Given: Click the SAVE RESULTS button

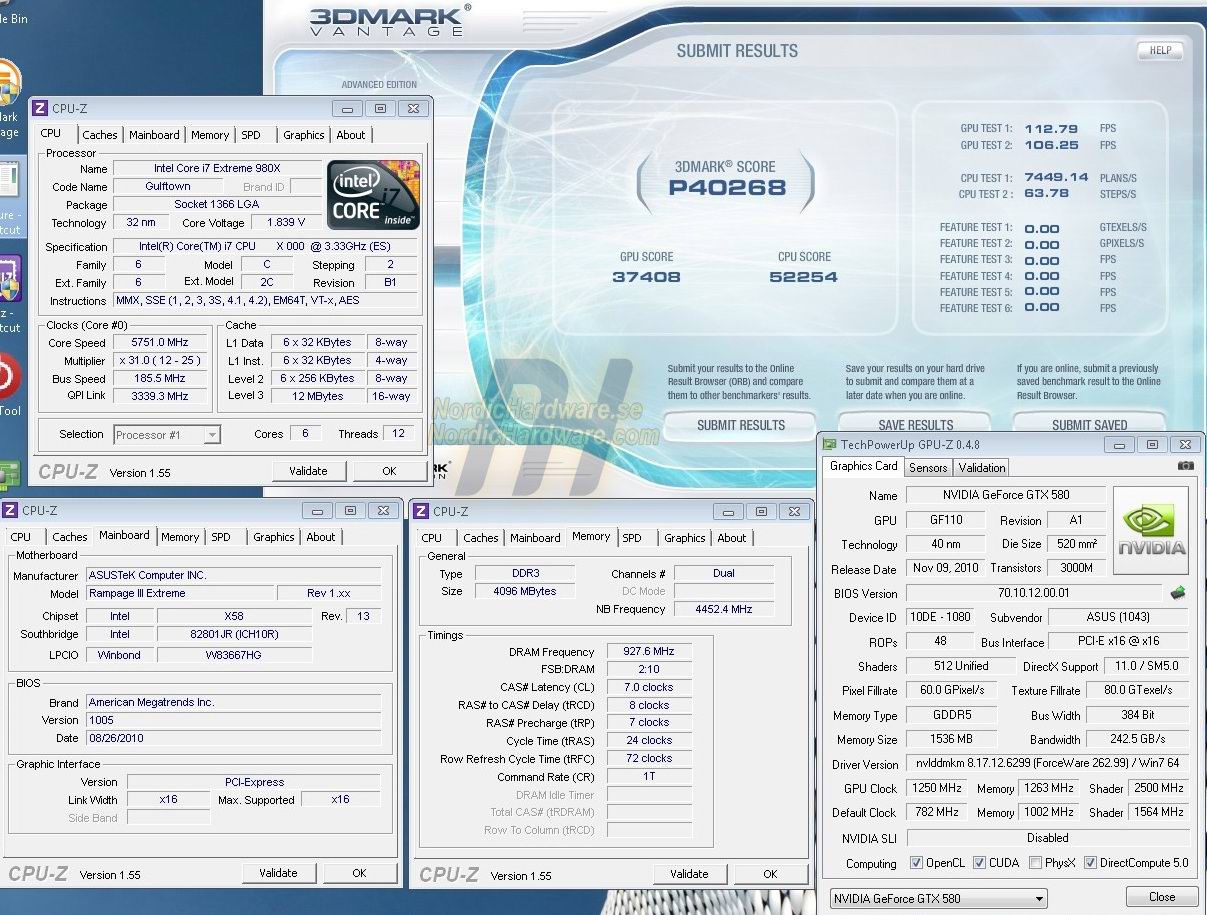Looking at the screenshot, I should [x=915, y=425].
